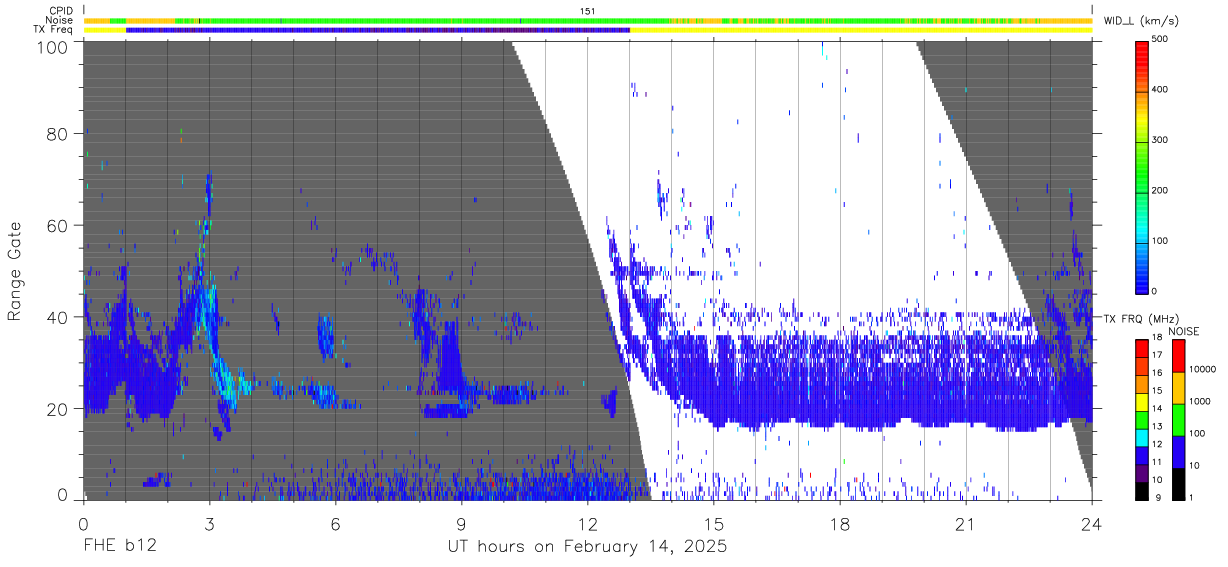This screenshot has height=567, width=1228.
Task: Click the 6 hour tick on time axis
Action: pyautogui.click(x=335, y=524)
